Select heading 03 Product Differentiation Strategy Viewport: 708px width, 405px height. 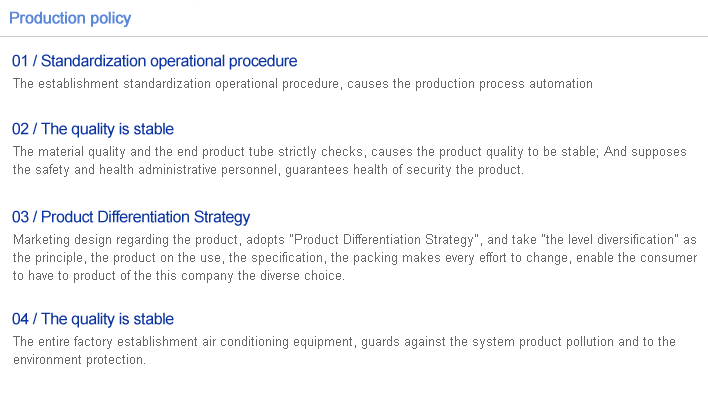click(131, 217)
